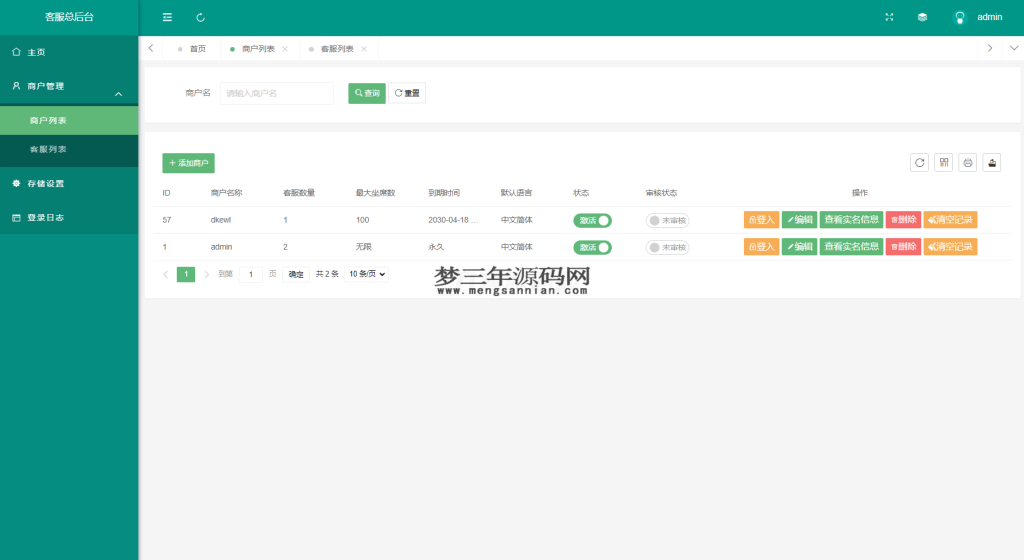Open the column filter grid icon
Viewport: 1024px width, 560px height.
944,163
